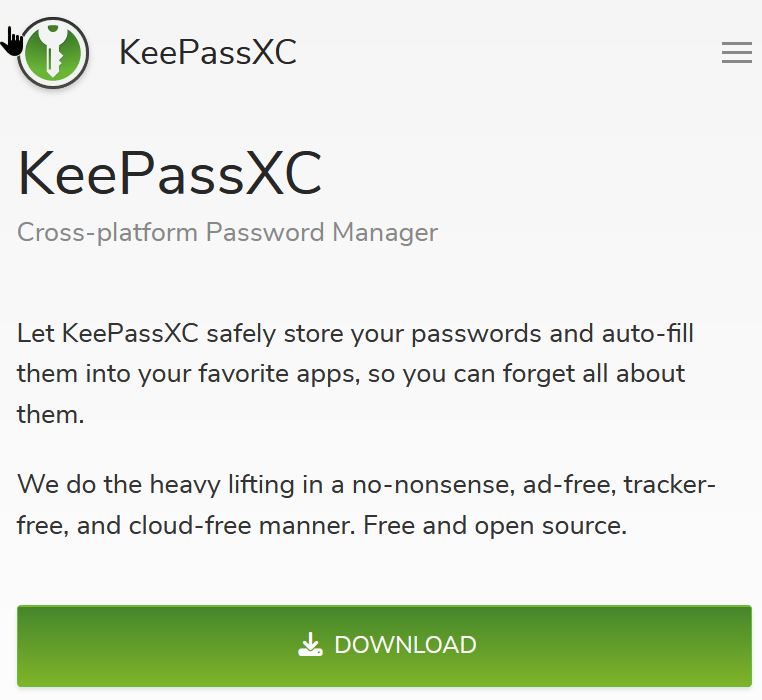Viewport: 762px width, 700px height.
Task: Click the green KeePassXC key logo
Action: click(54, 52)
